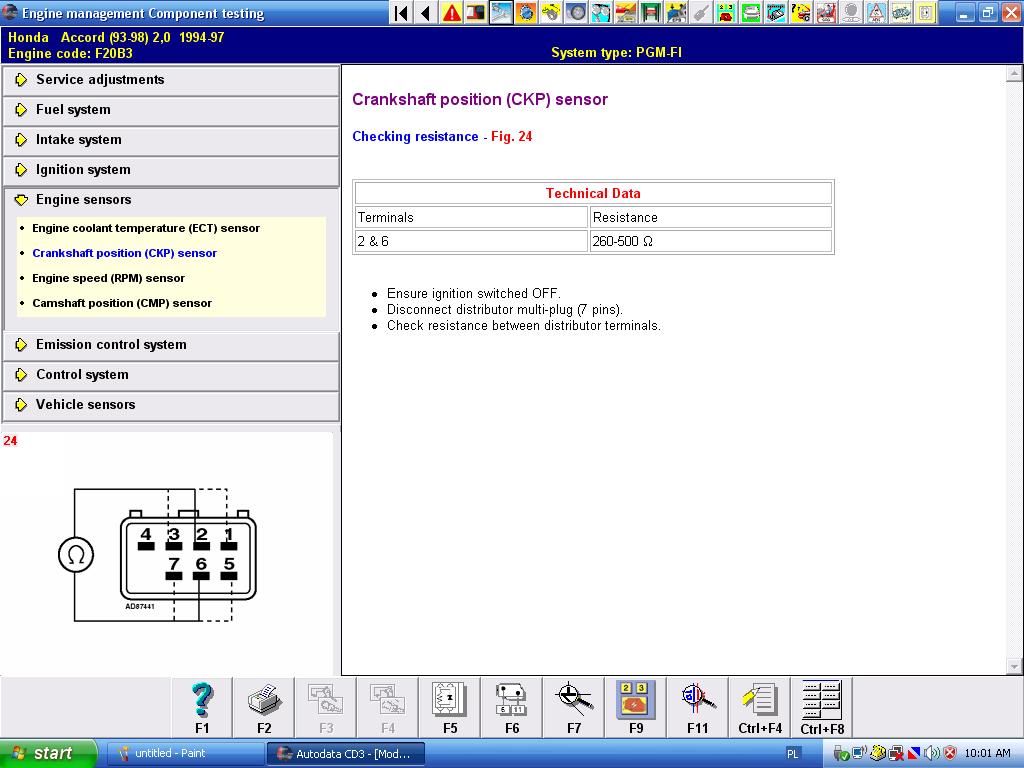The width and height of the screenshot is (1024, 768).
Task: Open the red warning triangle icon
Action: coord(451,12)
